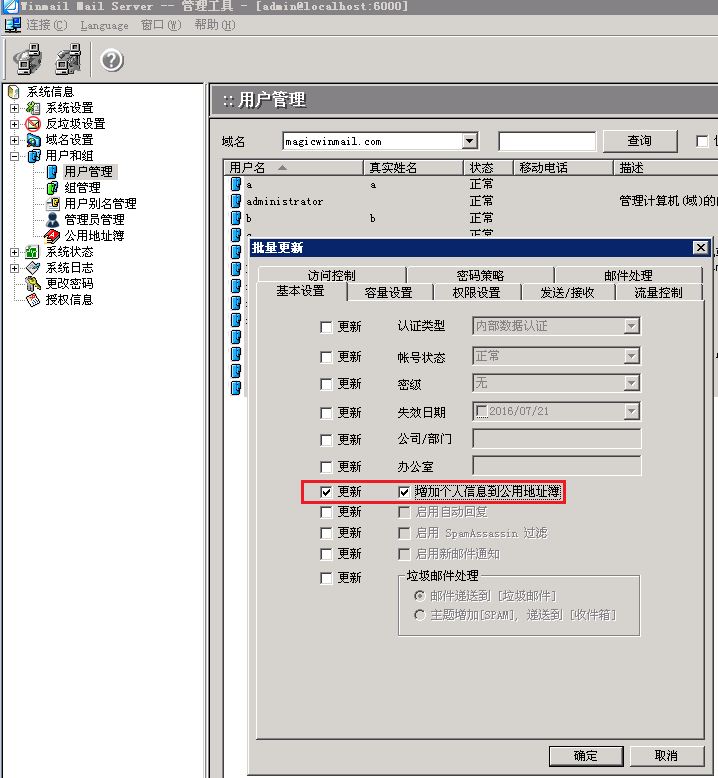The height and width of the screenshot is (778, 718).
Task: Click the disconnect server toolbar icon
Action: point(69,60)
